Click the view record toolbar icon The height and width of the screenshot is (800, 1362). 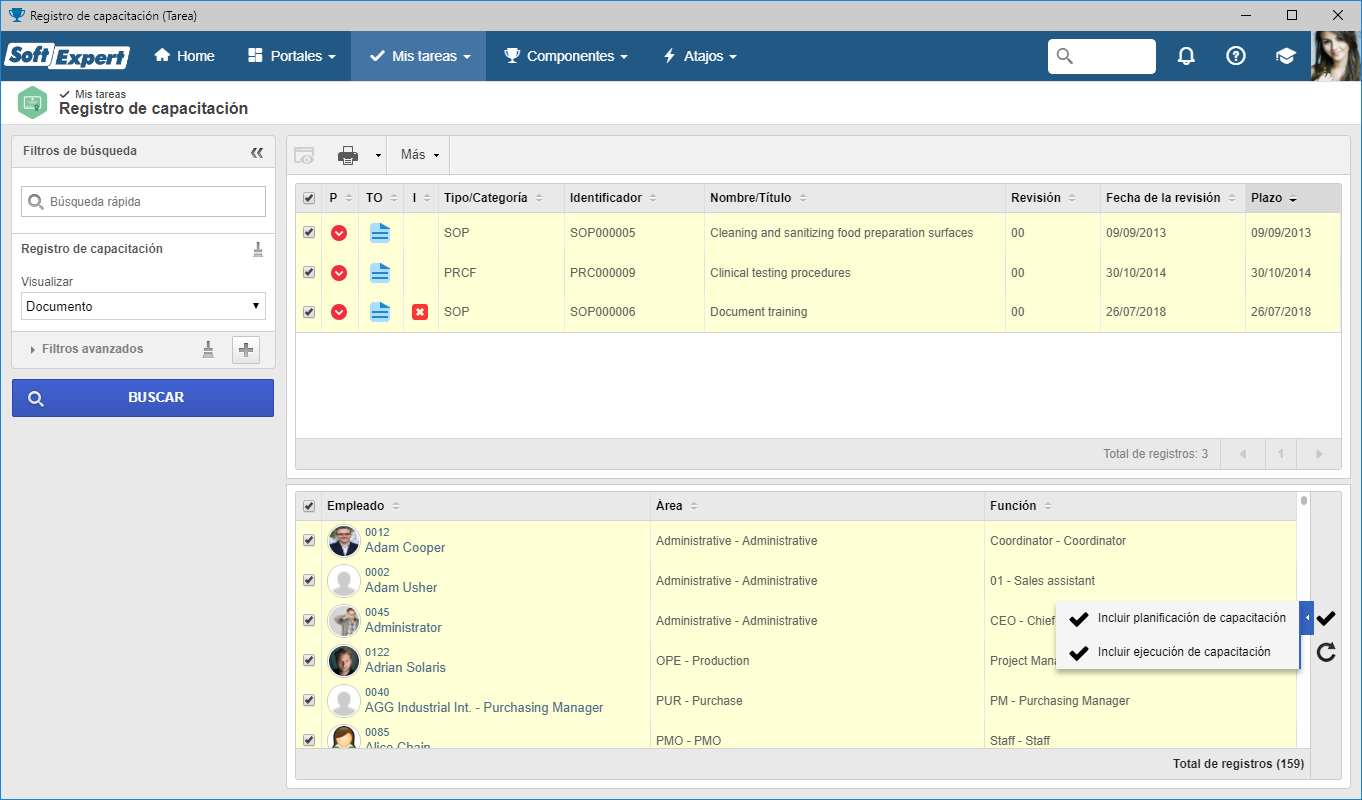[304, 155]
